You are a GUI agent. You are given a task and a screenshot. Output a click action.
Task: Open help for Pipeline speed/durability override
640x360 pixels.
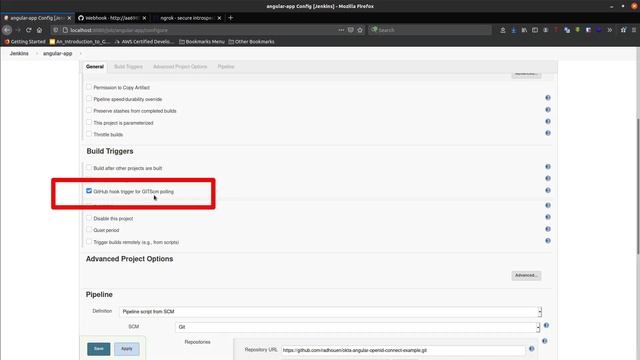548,98
